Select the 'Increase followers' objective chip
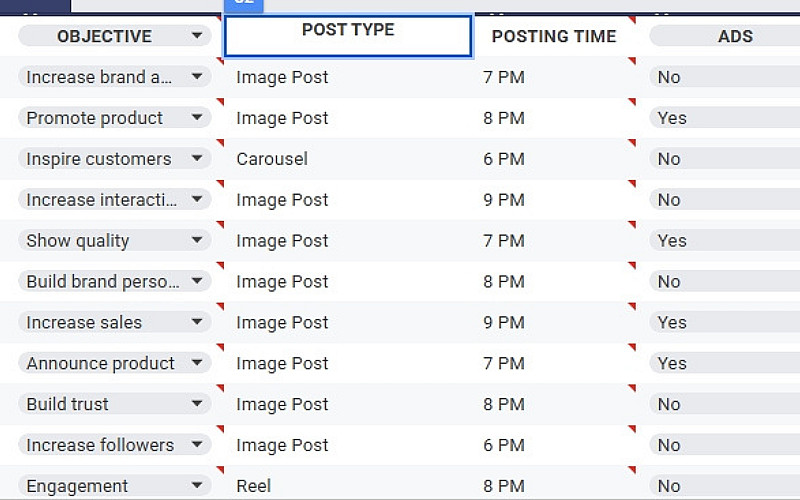Viewport: 800px width, 500px height. (100, 445)
